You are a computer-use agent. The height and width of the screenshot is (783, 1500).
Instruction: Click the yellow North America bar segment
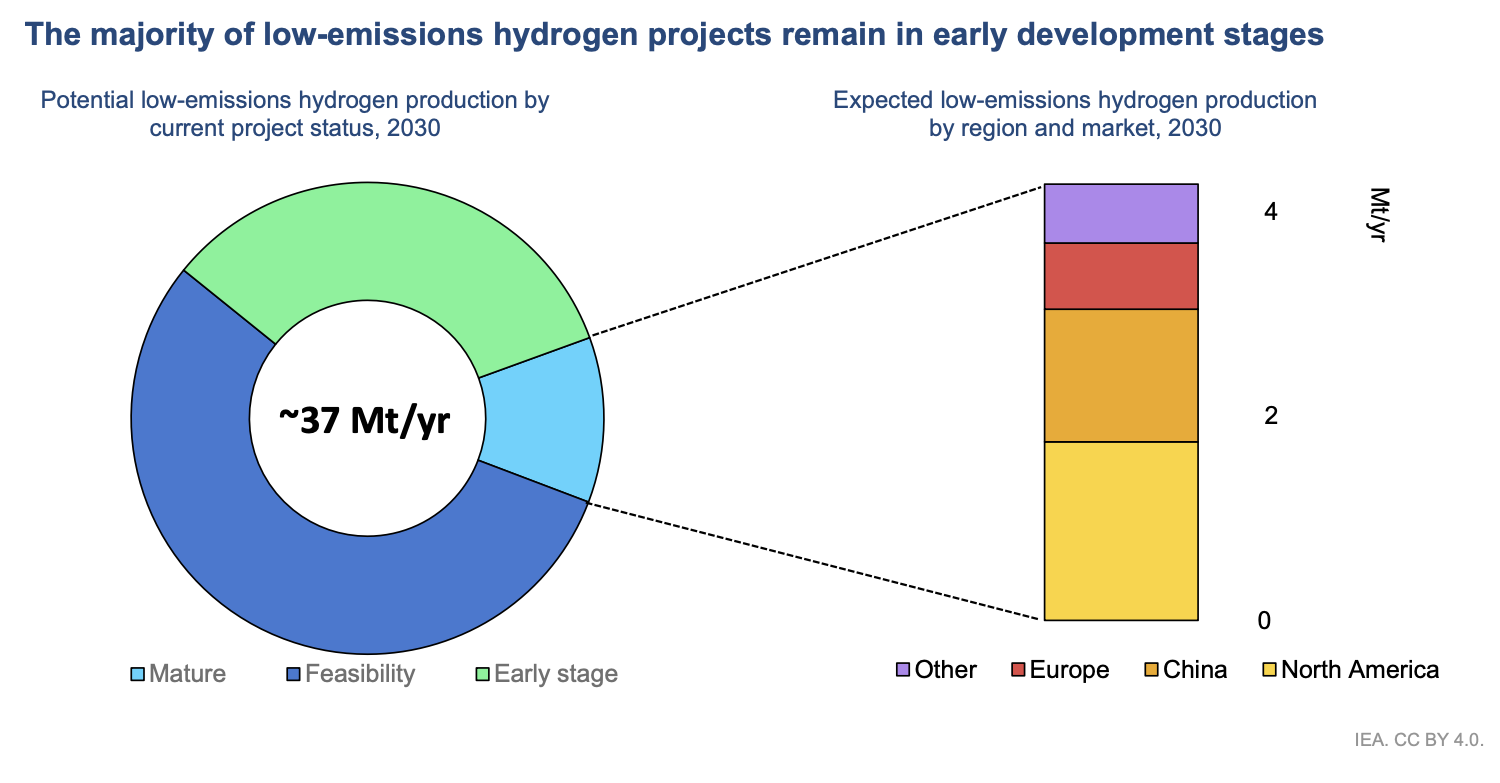click(x=1120, y=530)
